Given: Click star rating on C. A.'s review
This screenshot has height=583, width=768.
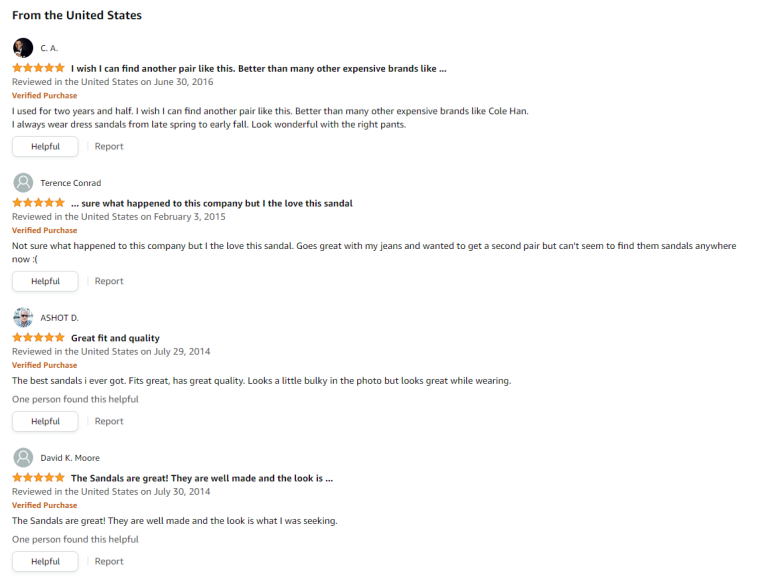Looking at the screenshot, I should pos(38,68).
